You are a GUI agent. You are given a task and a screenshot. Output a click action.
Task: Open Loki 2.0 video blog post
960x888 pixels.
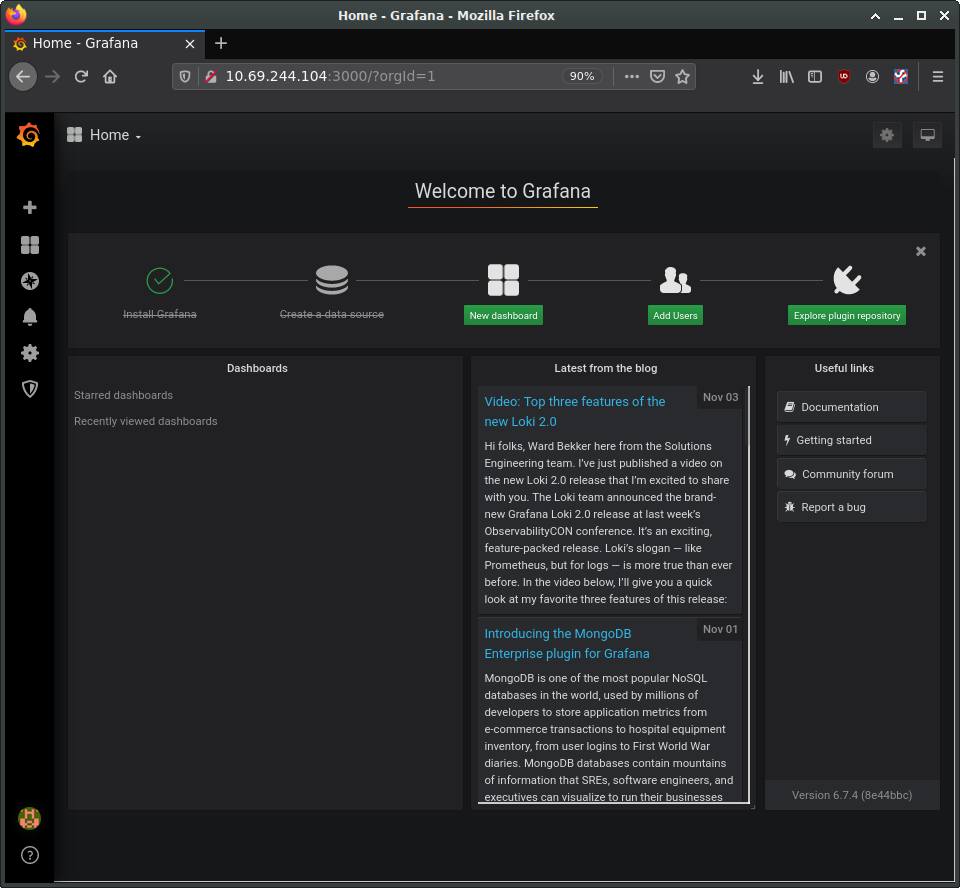pos(574,412)
